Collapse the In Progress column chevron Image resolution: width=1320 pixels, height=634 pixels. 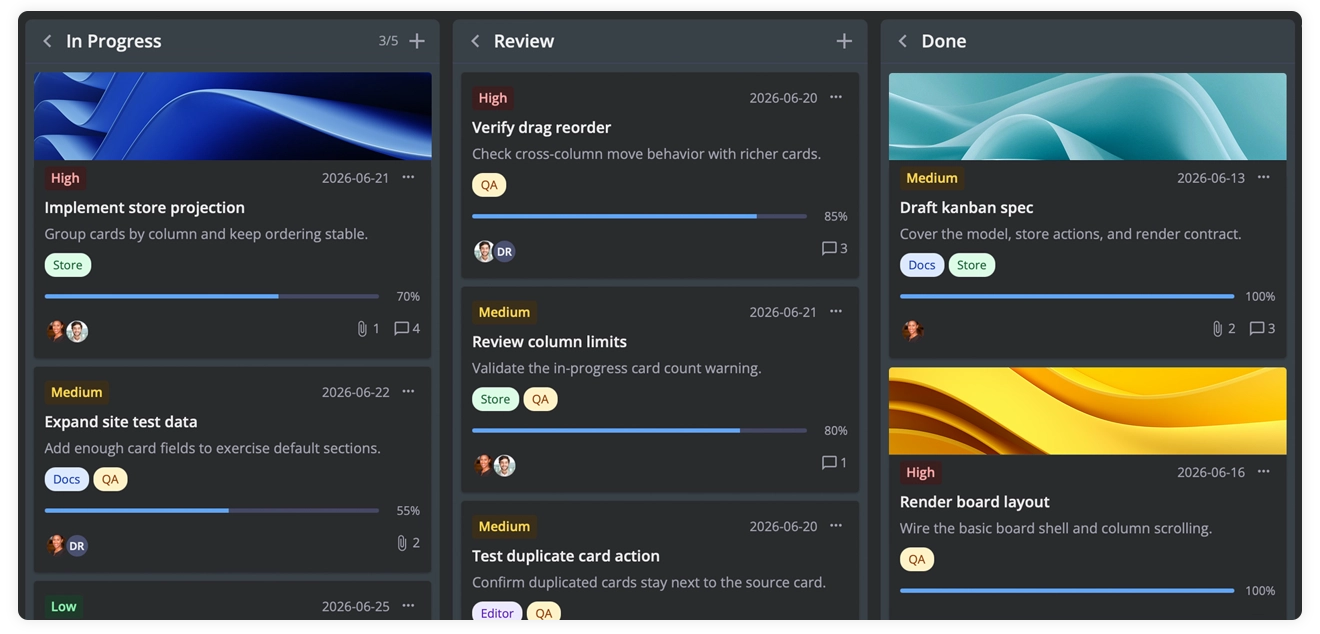point(47,41)
